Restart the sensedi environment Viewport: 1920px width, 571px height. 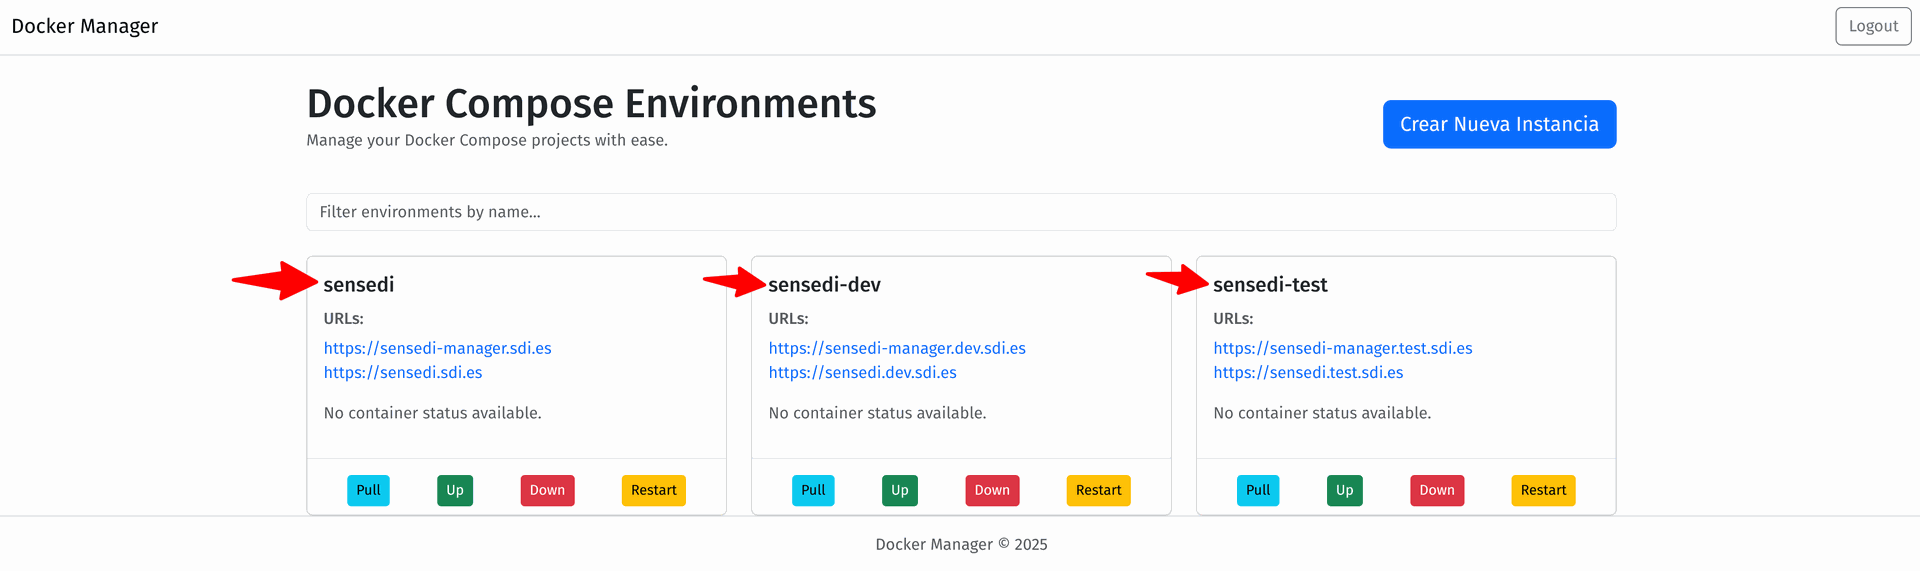click(653, 490)
